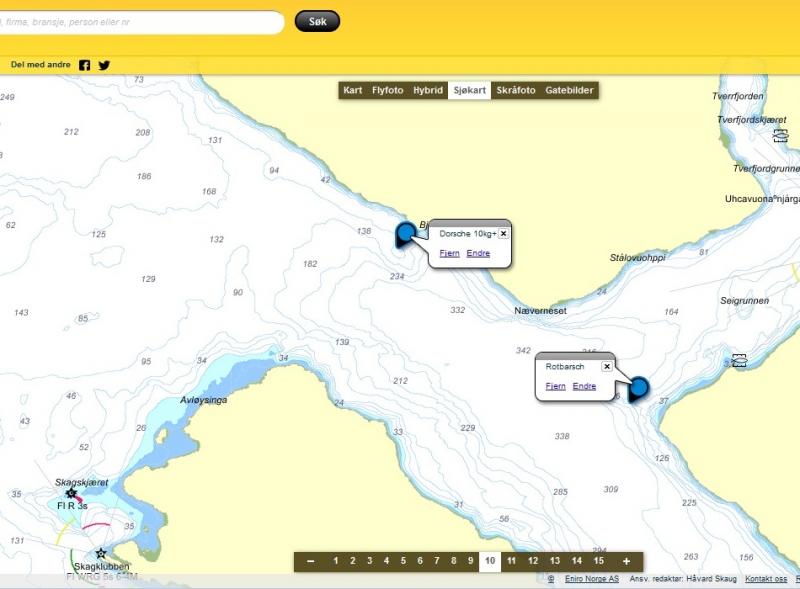The height and width of the screenshot is (589, 800).
Task: Click Fjern link in Dorsche popup
Action: [449, 253]
